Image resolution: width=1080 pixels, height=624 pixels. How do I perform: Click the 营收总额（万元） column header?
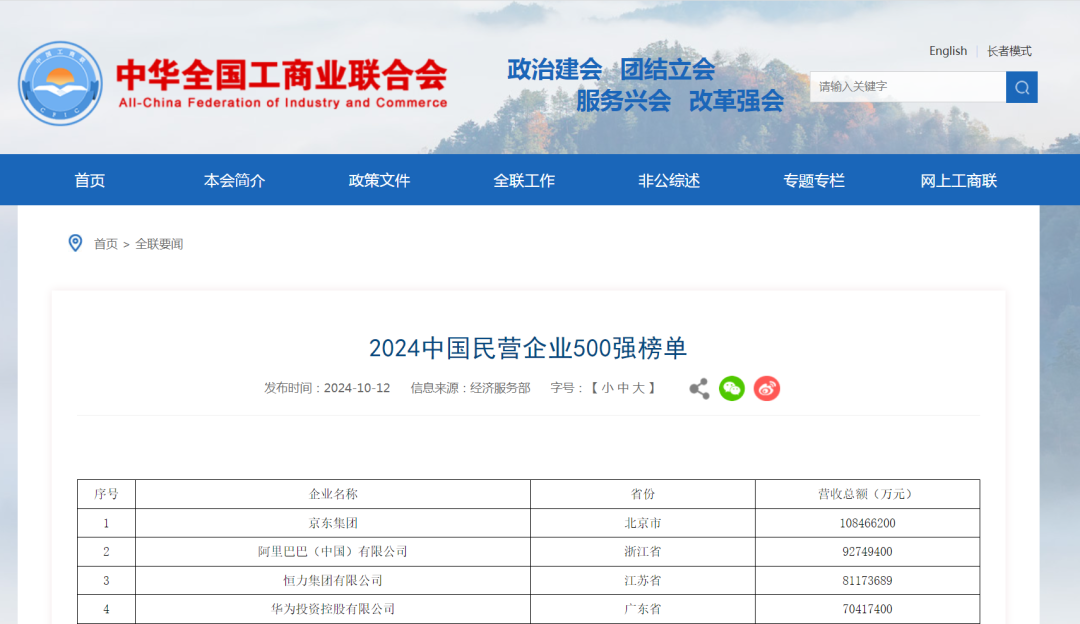tap(867, 494)
